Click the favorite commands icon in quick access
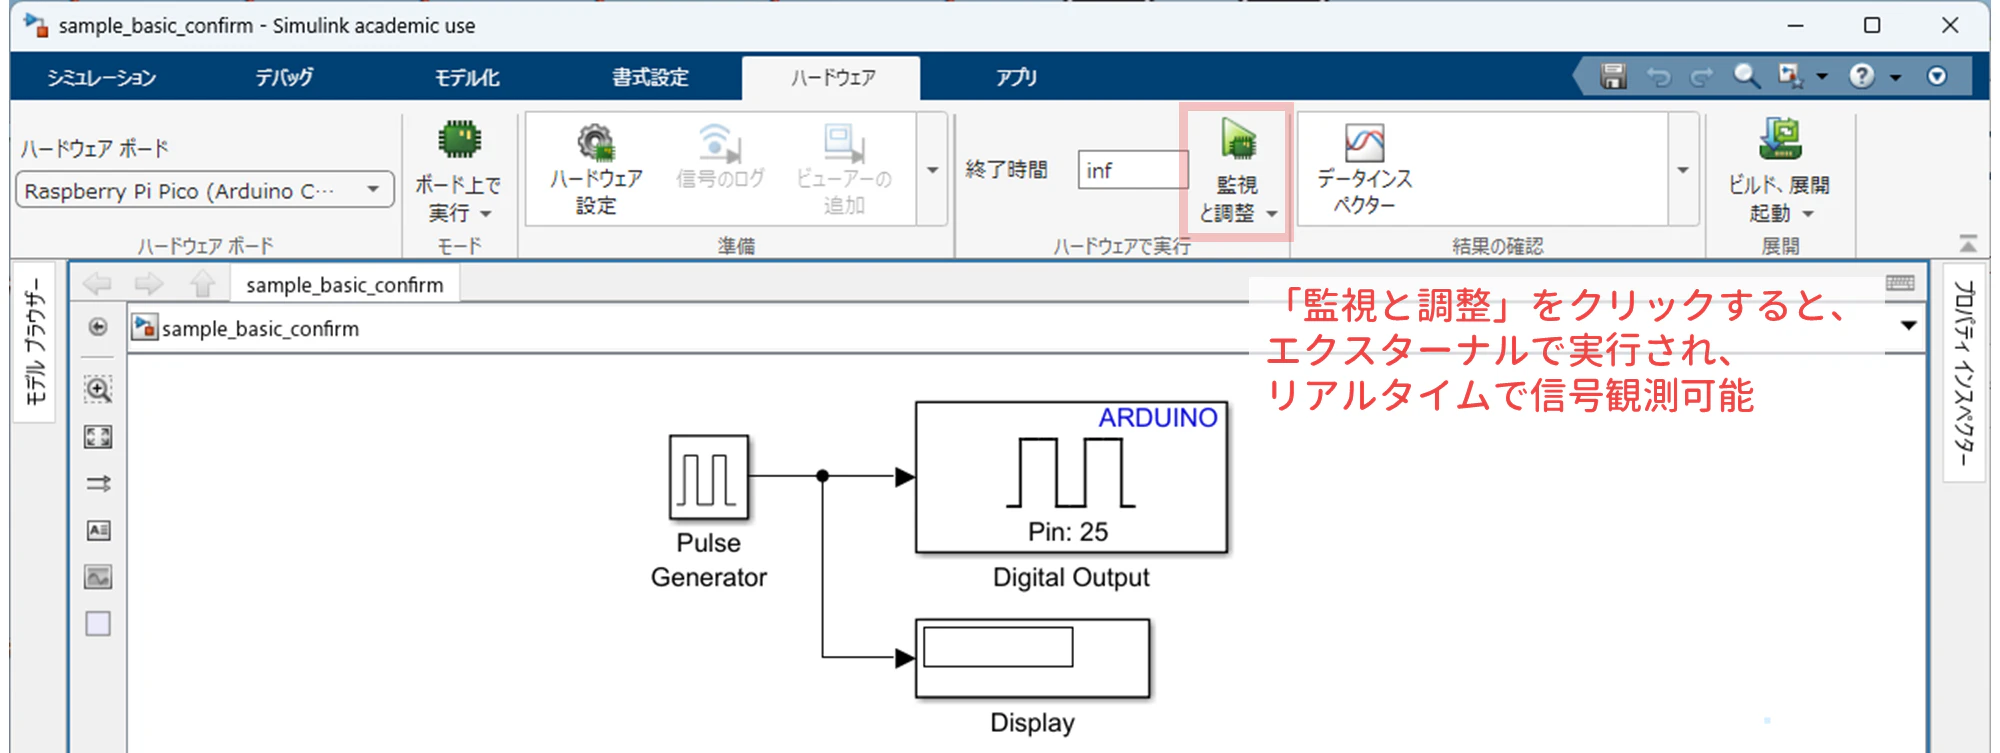Viewport: 2000px width, 753px height. (x=1790, y=76)
